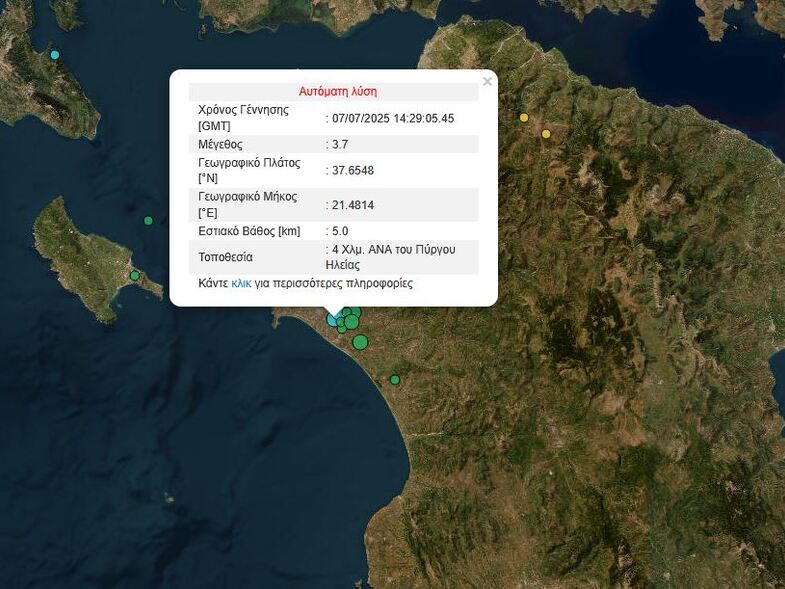
Task: Select the lower yellow earthquake marker
Action: point(546,134)
